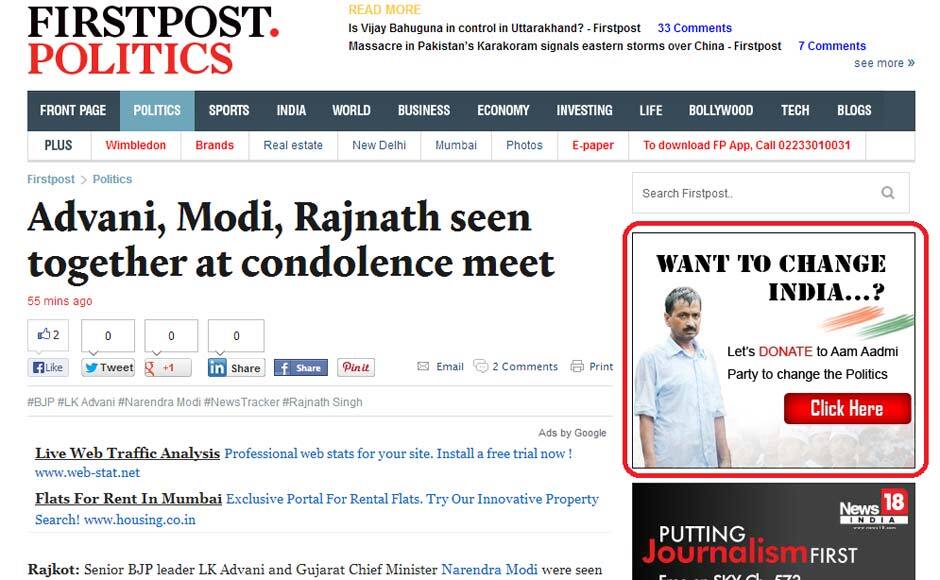Viewport: 940px width, 580px height.
Task: Click the E-paper link
Action: point(593,145)
